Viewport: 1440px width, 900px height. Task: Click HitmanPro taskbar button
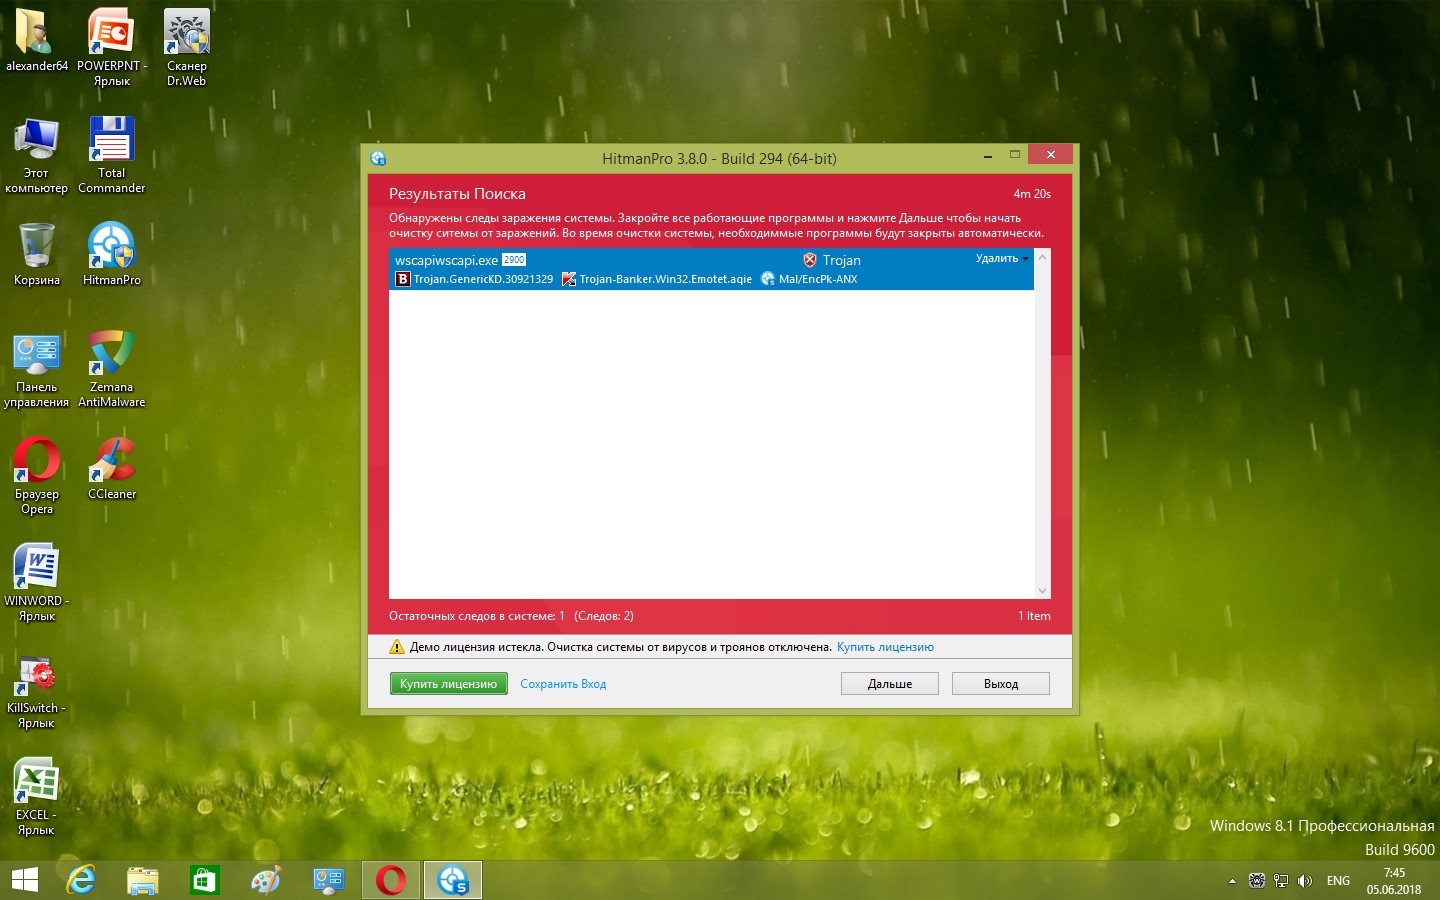click(453, 880)
